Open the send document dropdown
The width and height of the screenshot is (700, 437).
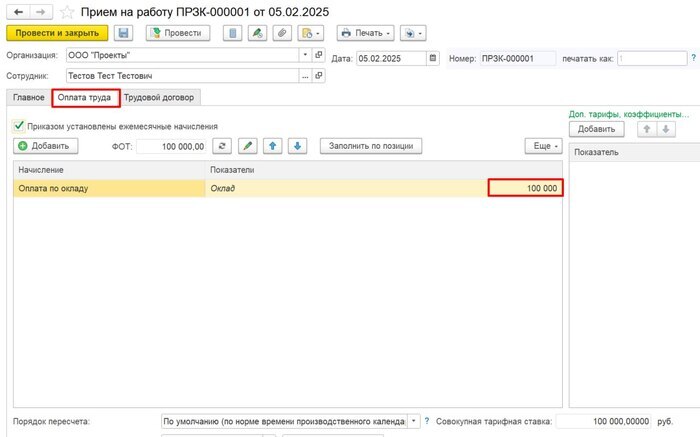point(413,33)
